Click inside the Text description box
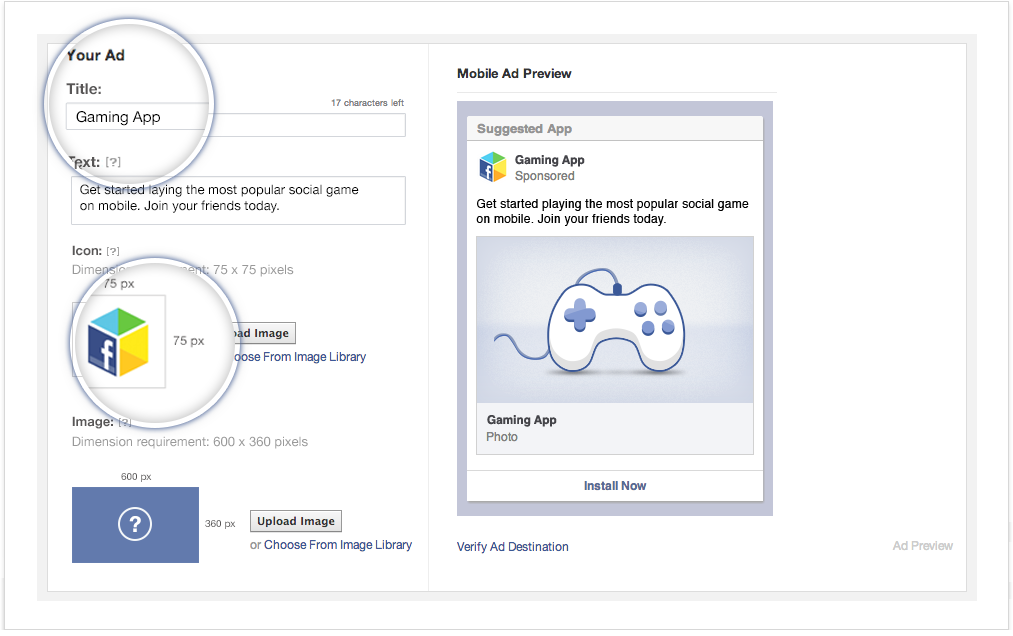Screen dimensions: 1013x636 click(x=237, y=200)
